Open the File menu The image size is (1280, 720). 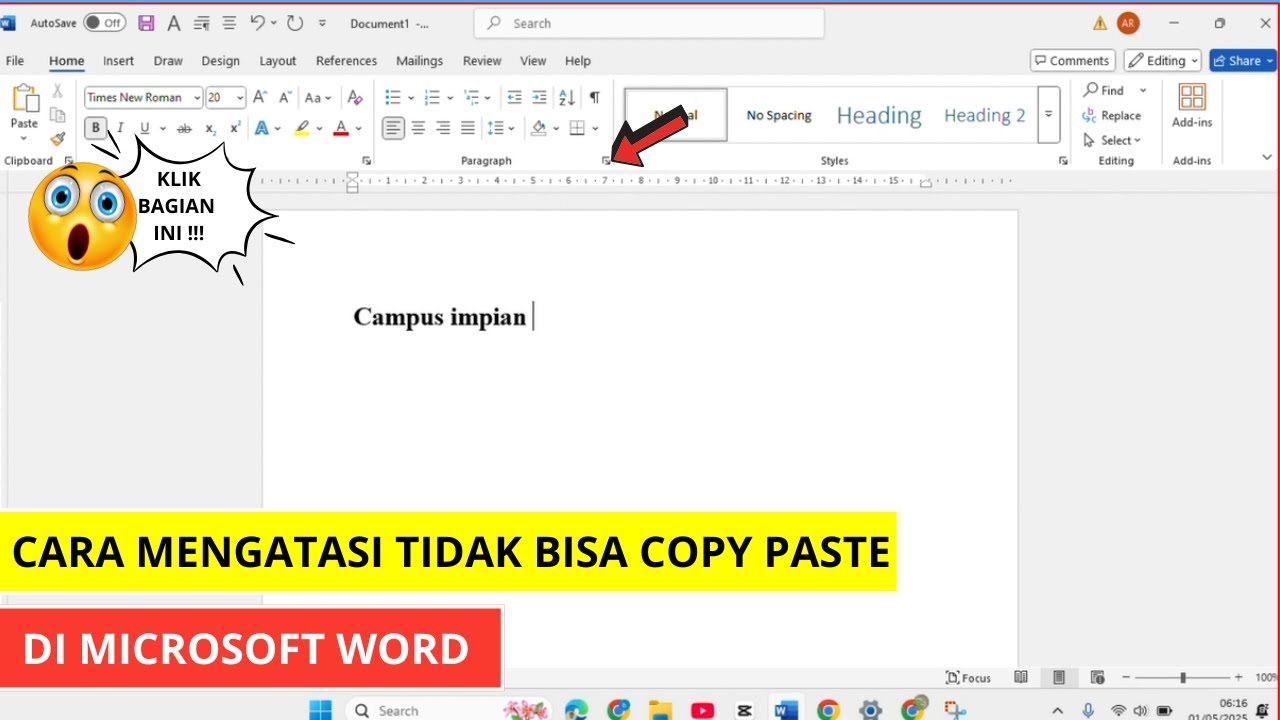coord(15,61)
